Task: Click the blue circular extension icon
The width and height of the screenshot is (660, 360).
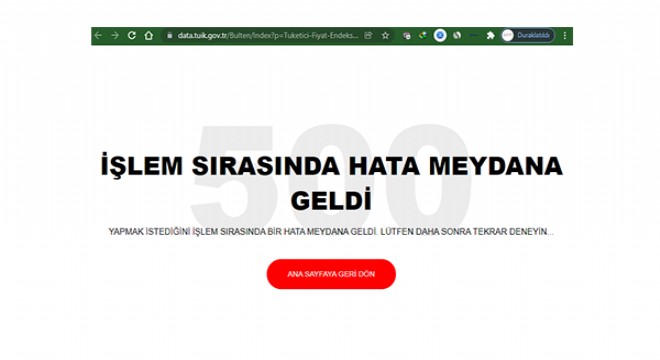Action: click(440, 36)
